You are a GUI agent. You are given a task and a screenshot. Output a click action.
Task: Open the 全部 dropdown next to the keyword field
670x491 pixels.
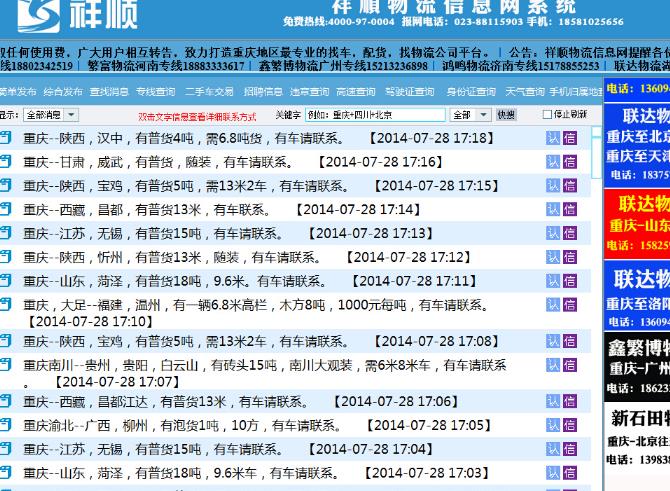point(469,115)
